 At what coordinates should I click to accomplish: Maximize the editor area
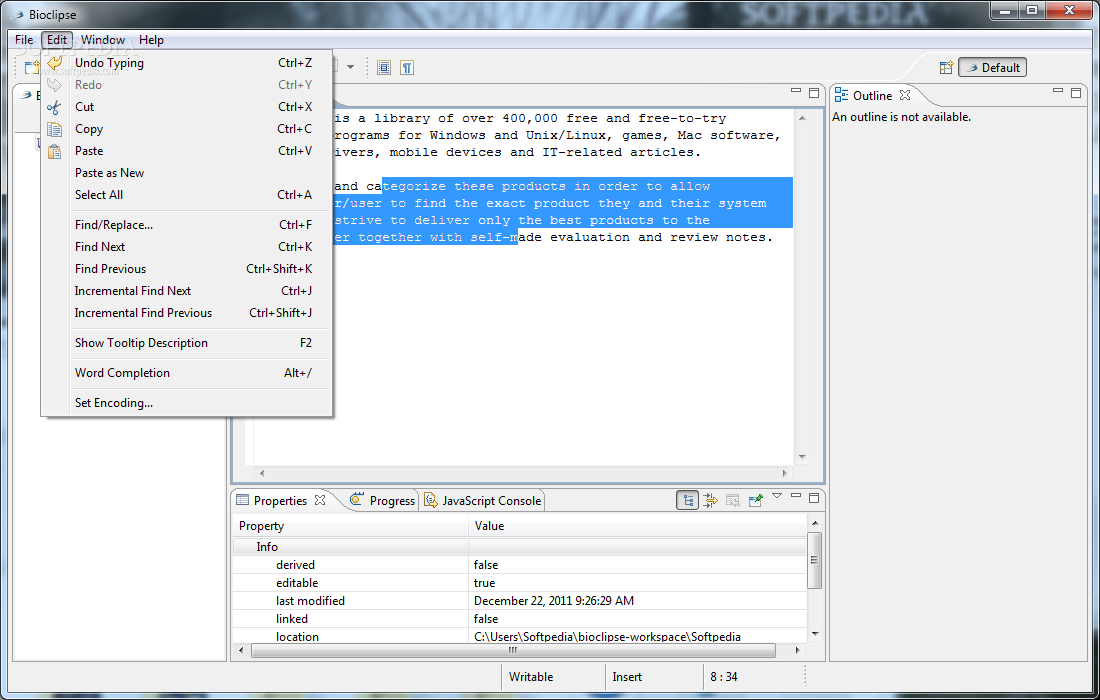(814, 93)
